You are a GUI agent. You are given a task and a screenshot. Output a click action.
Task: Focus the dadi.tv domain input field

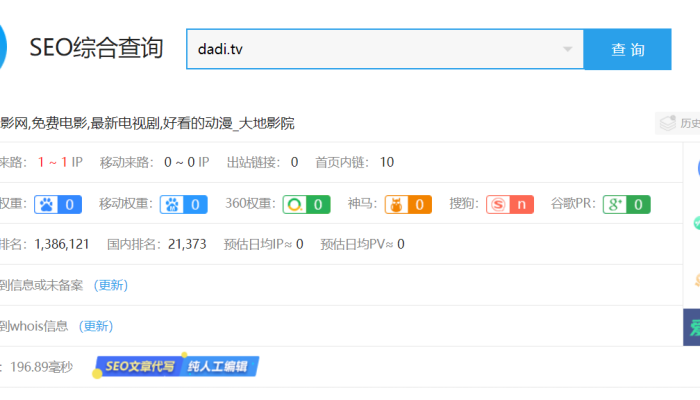tap(385, 49)
